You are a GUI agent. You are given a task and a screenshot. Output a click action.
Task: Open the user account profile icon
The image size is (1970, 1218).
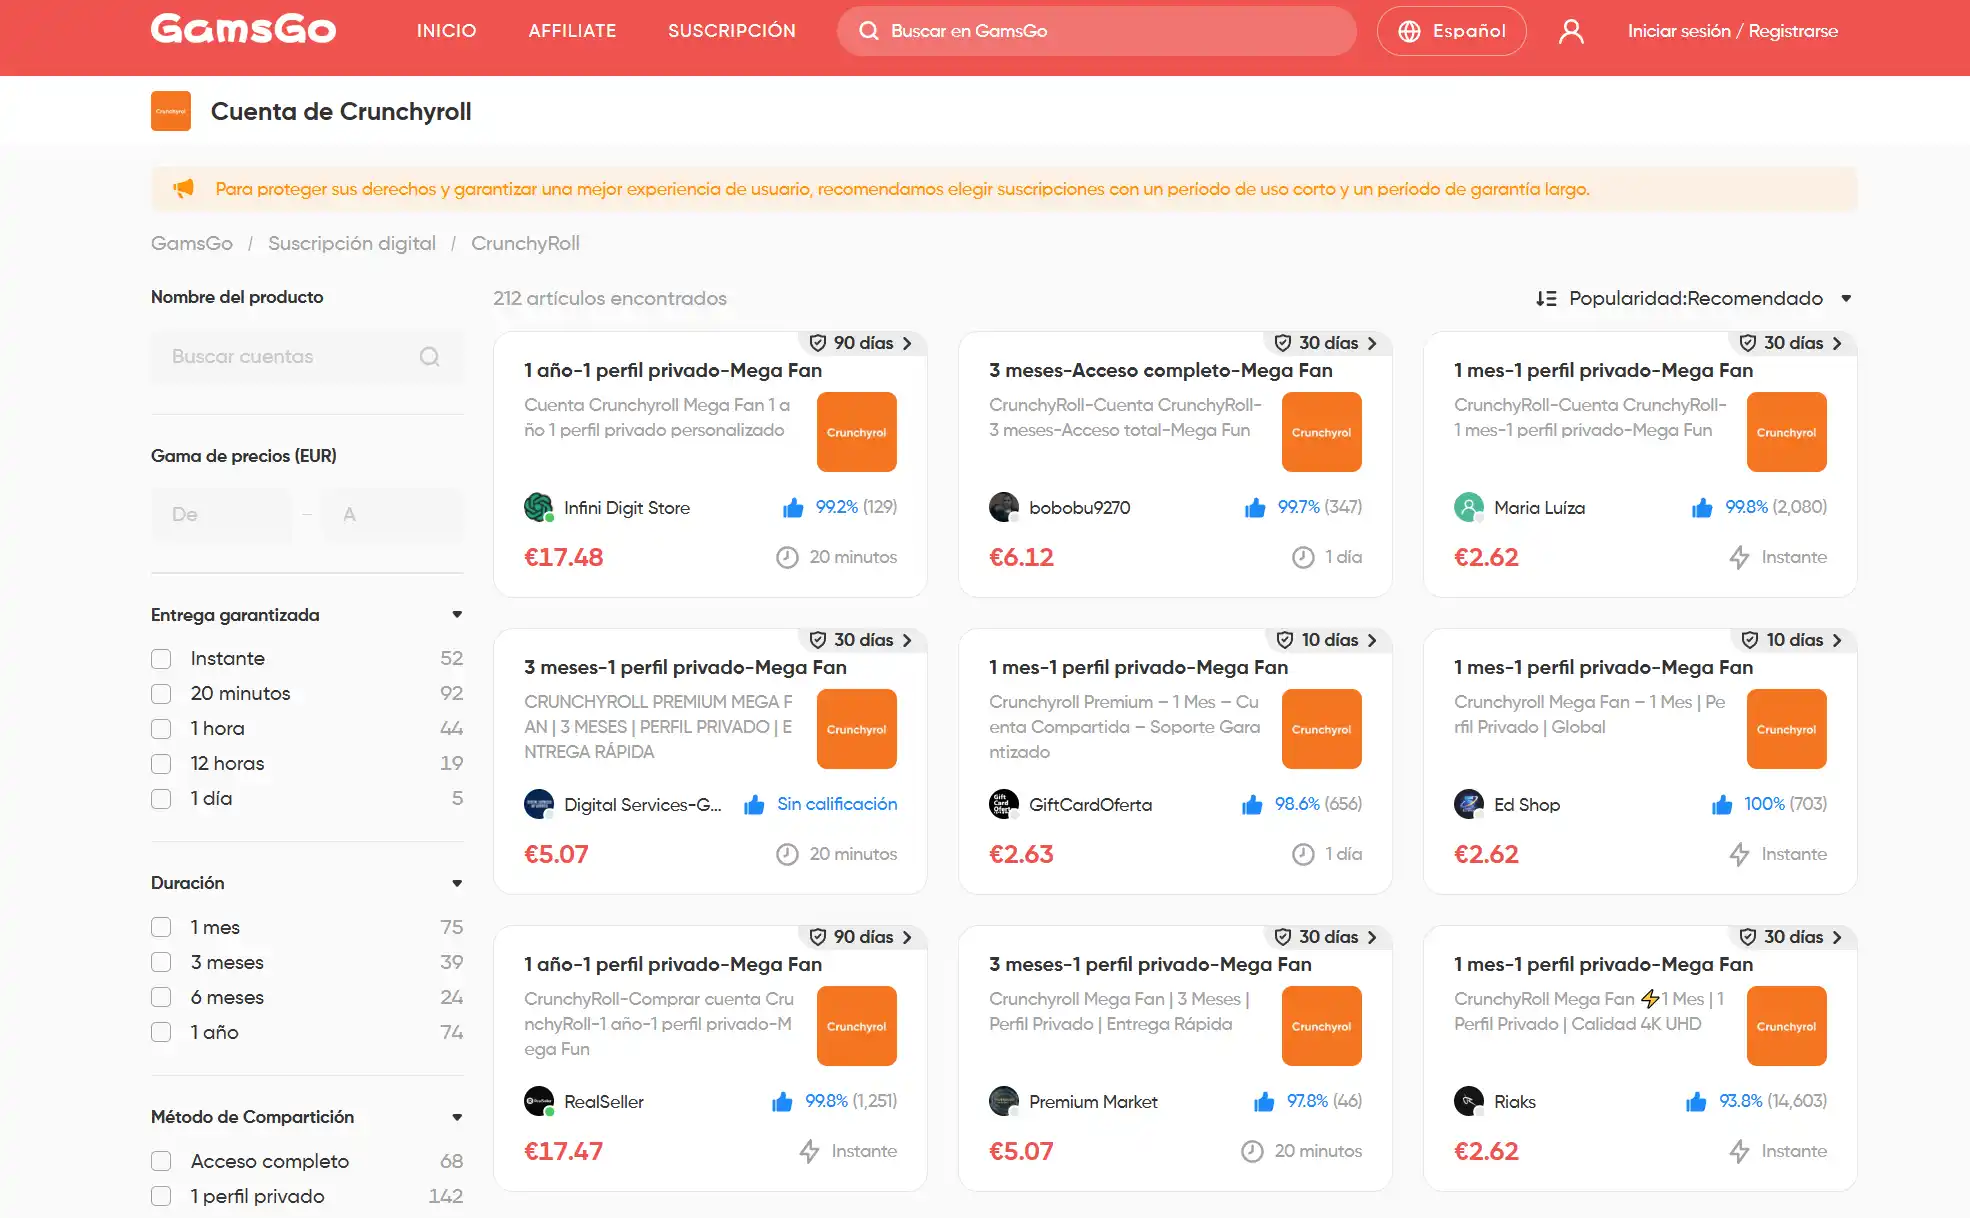[1571, 31]
